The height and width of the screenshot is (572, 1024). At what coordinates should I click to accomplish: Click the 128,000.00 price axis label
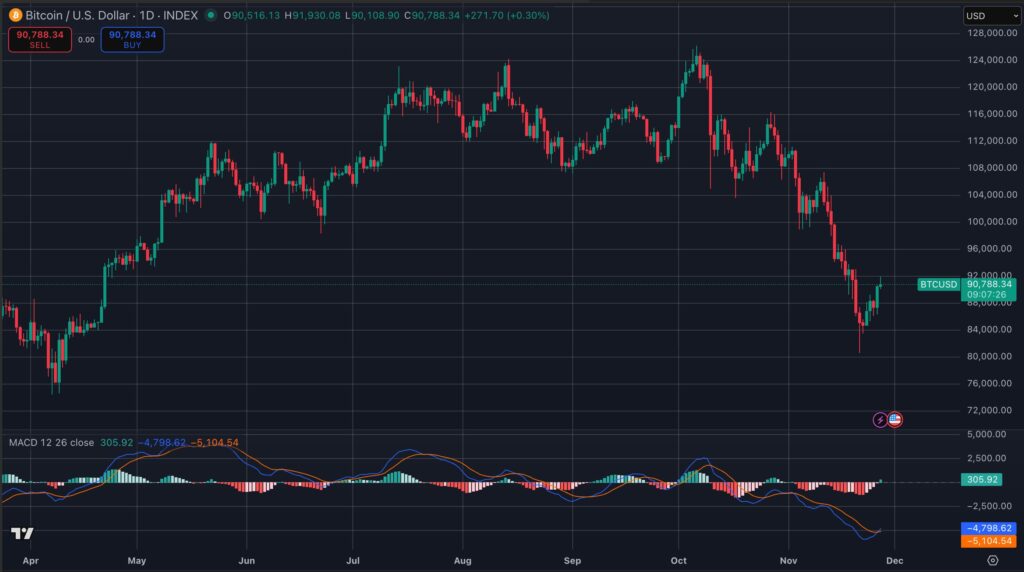coord(992,33)
